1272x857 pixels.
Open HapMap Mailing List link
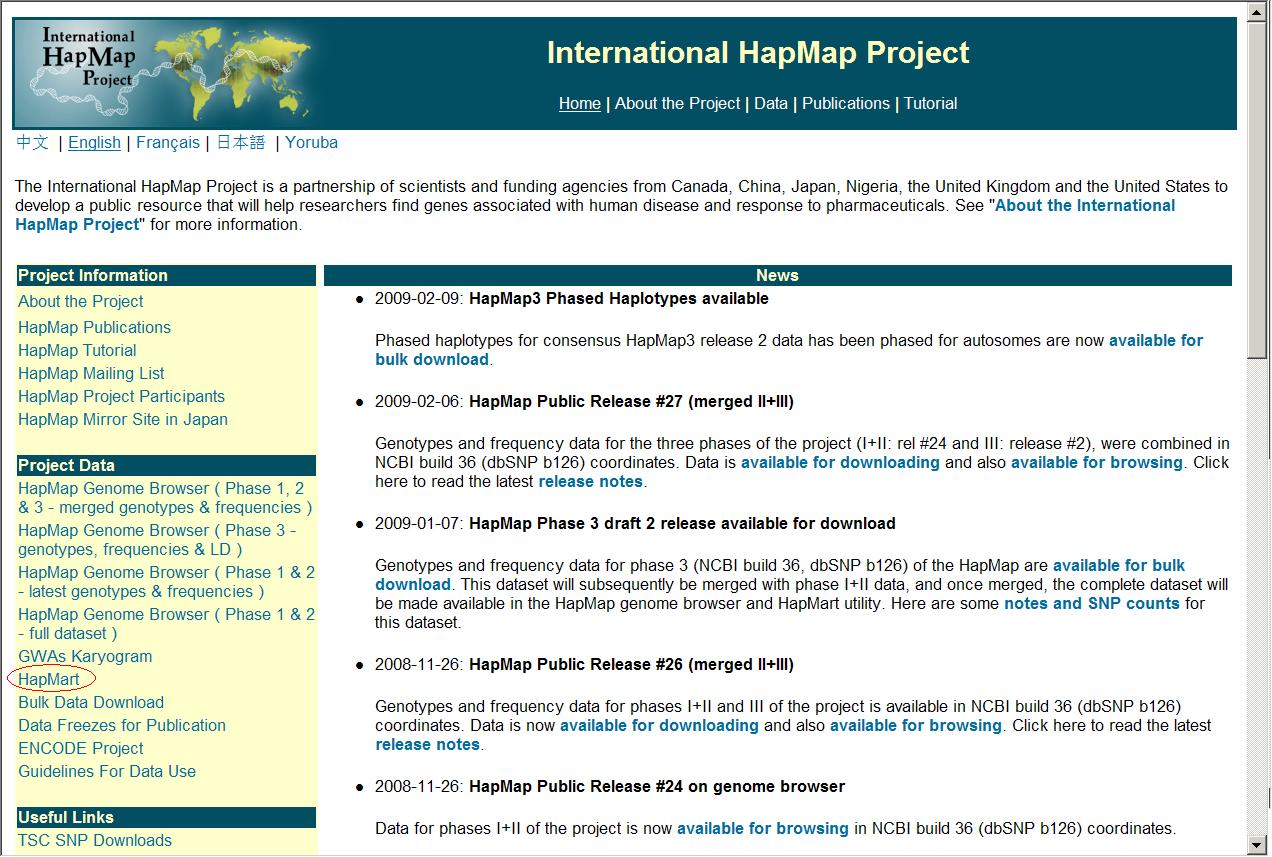pyautogui.click(x=91, y=374)
